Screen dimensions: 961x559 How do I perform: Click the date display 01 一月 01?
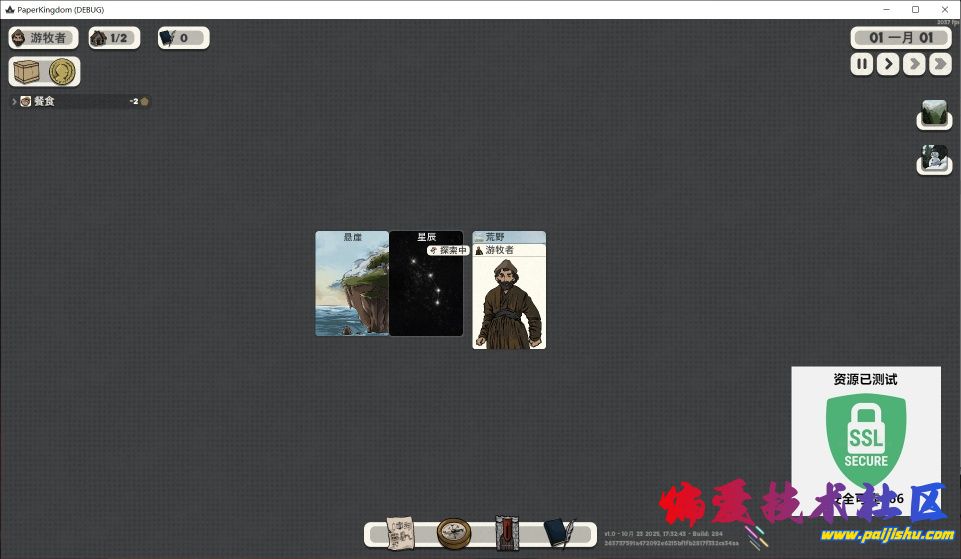click(x=900, y=38)
